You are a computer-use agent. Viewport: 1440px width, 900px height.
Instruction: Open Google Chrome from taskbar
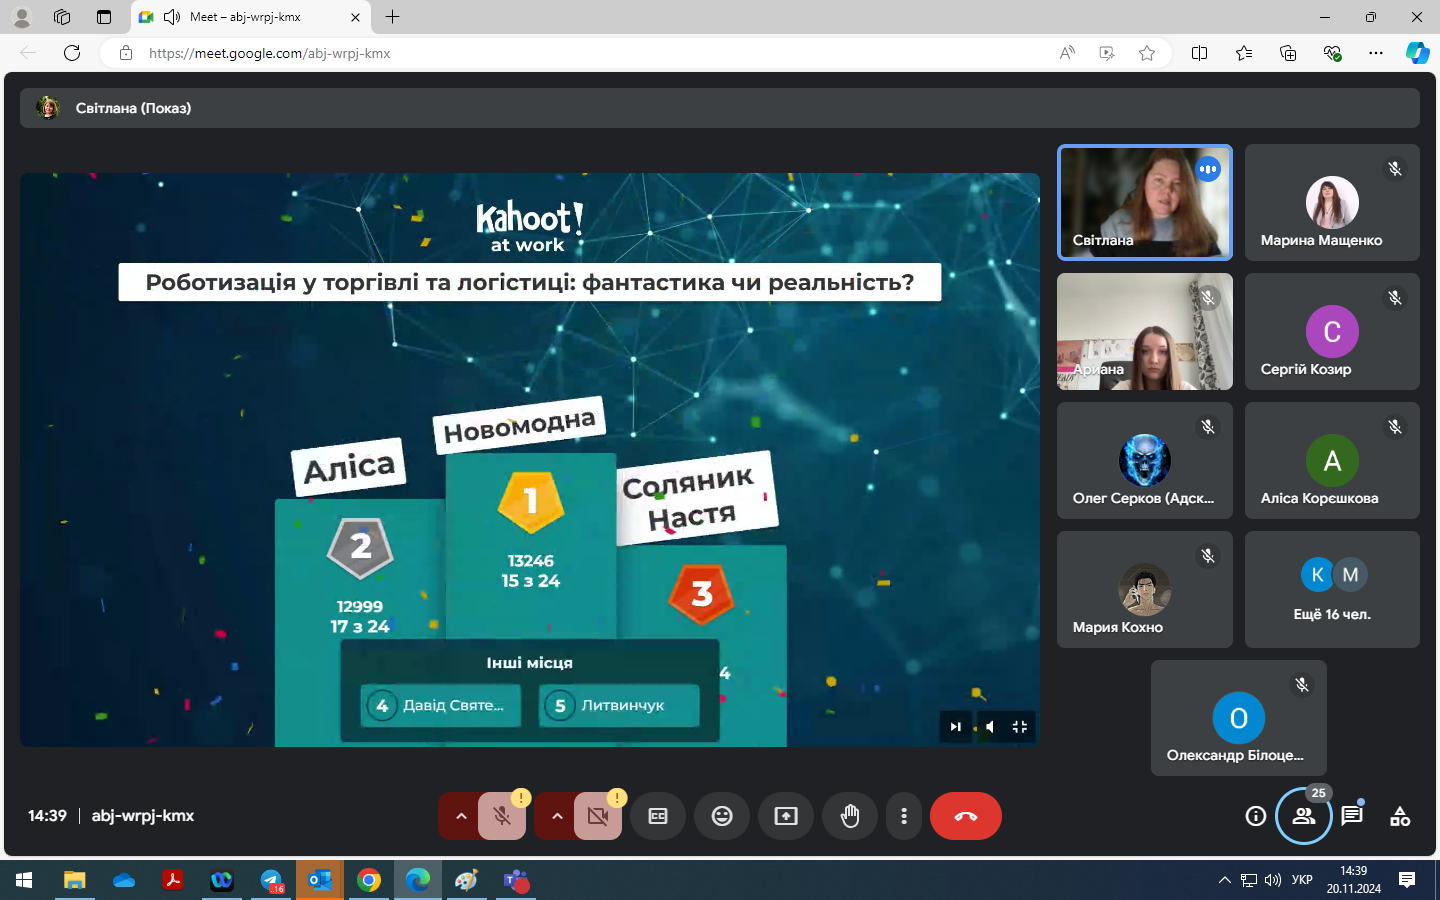(x=369, y=880)
